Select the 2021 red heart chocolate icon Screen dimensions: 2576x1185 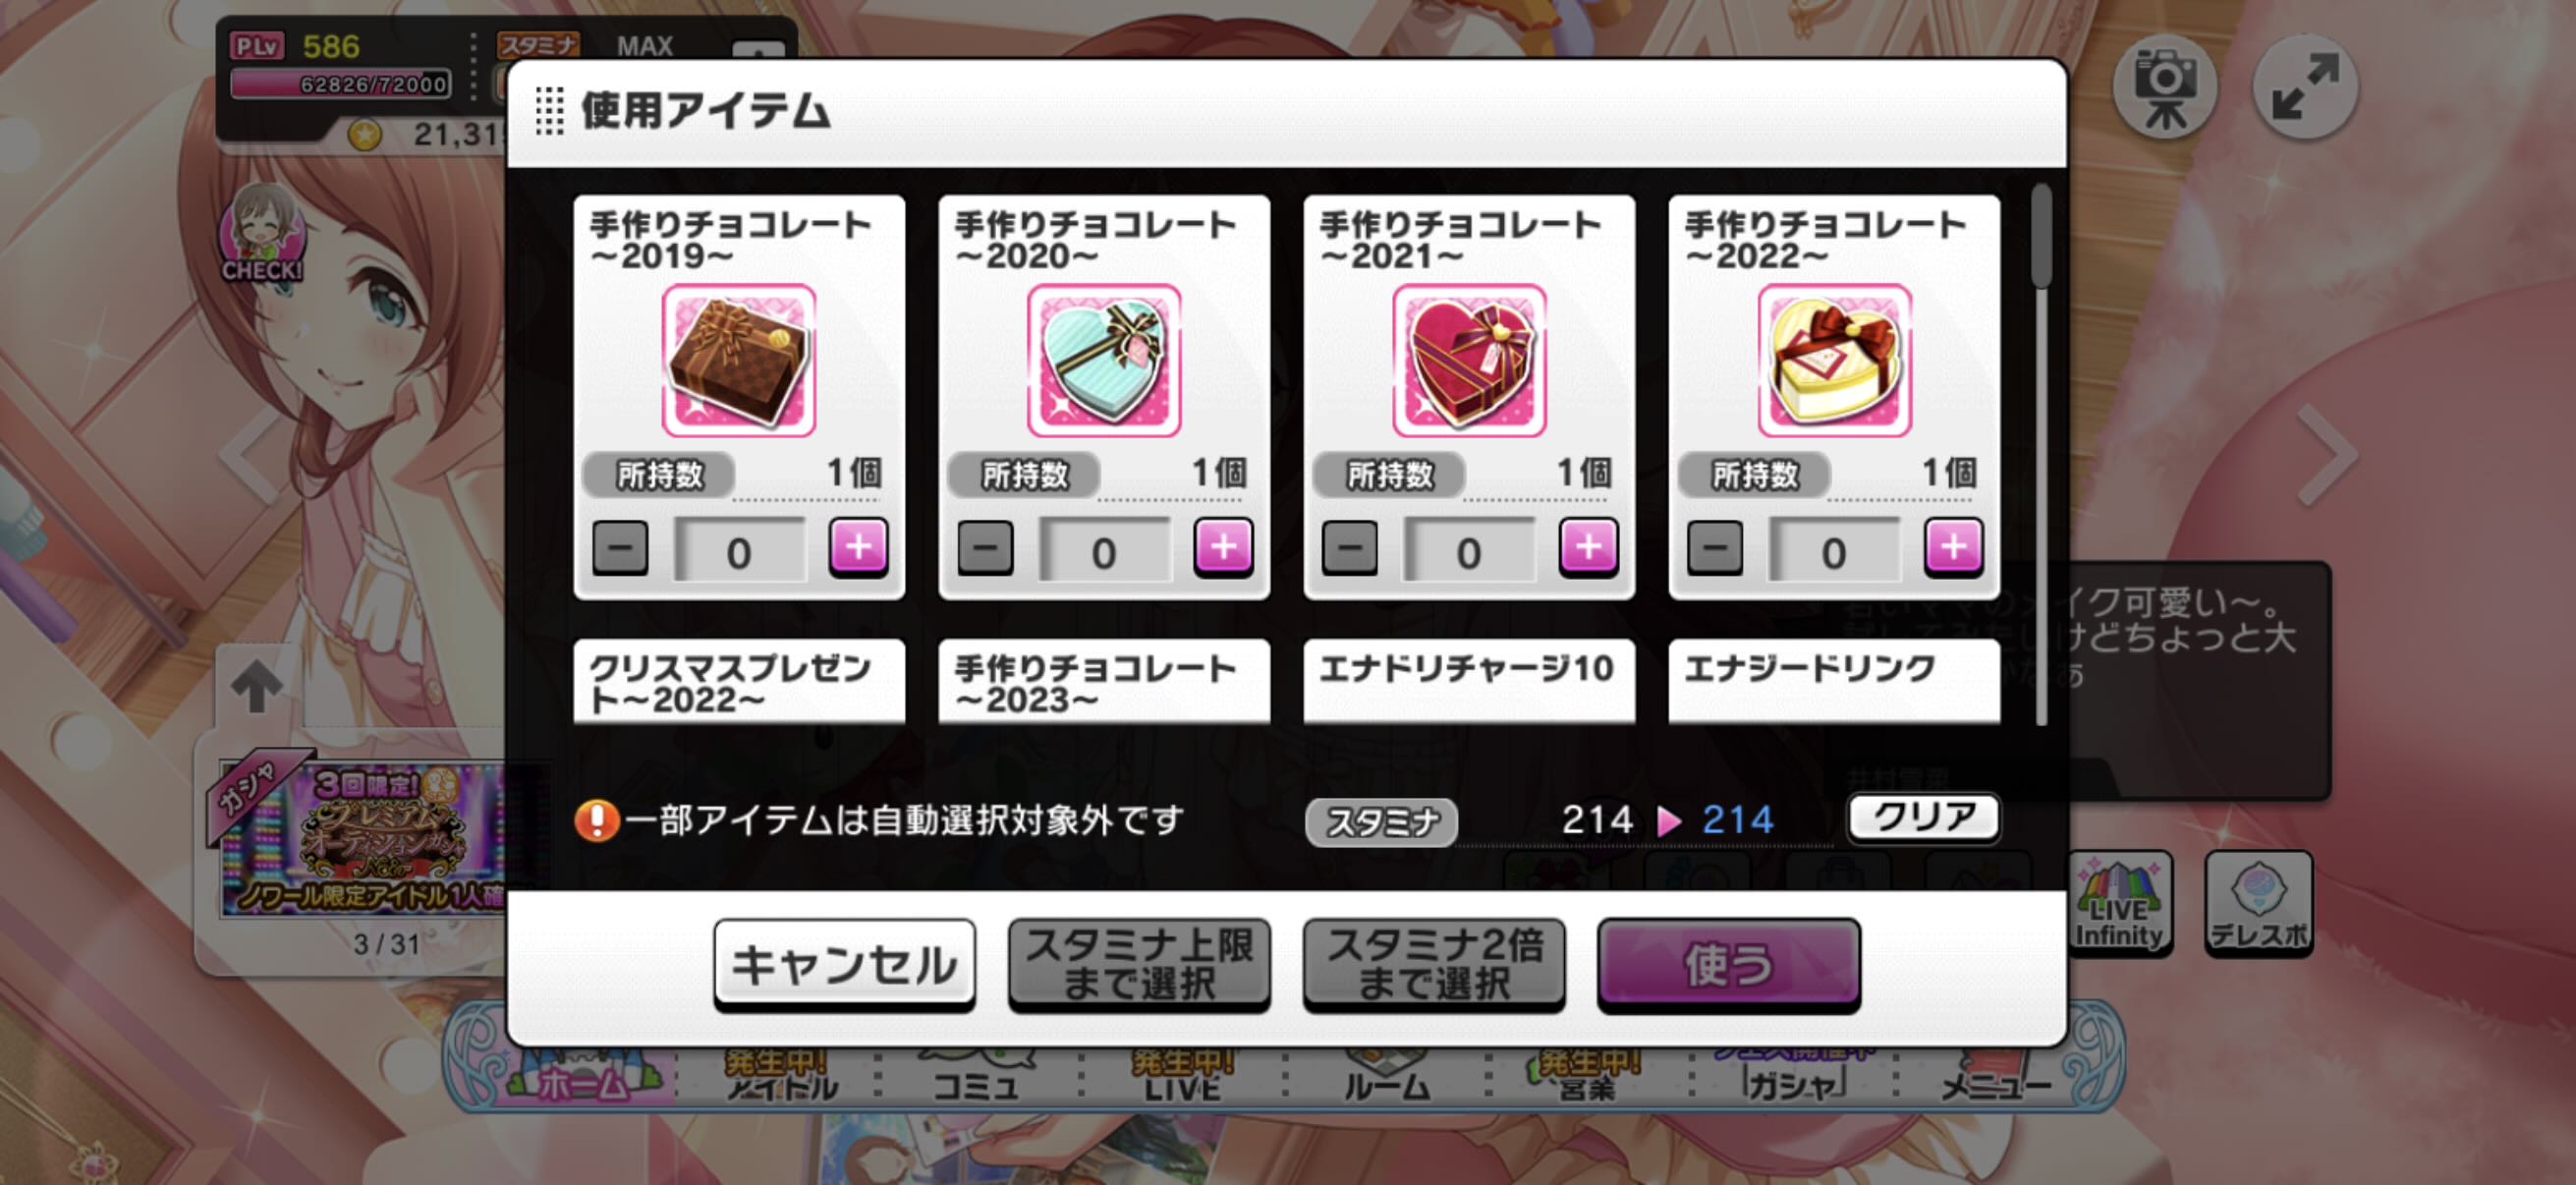coord(1469,360)
